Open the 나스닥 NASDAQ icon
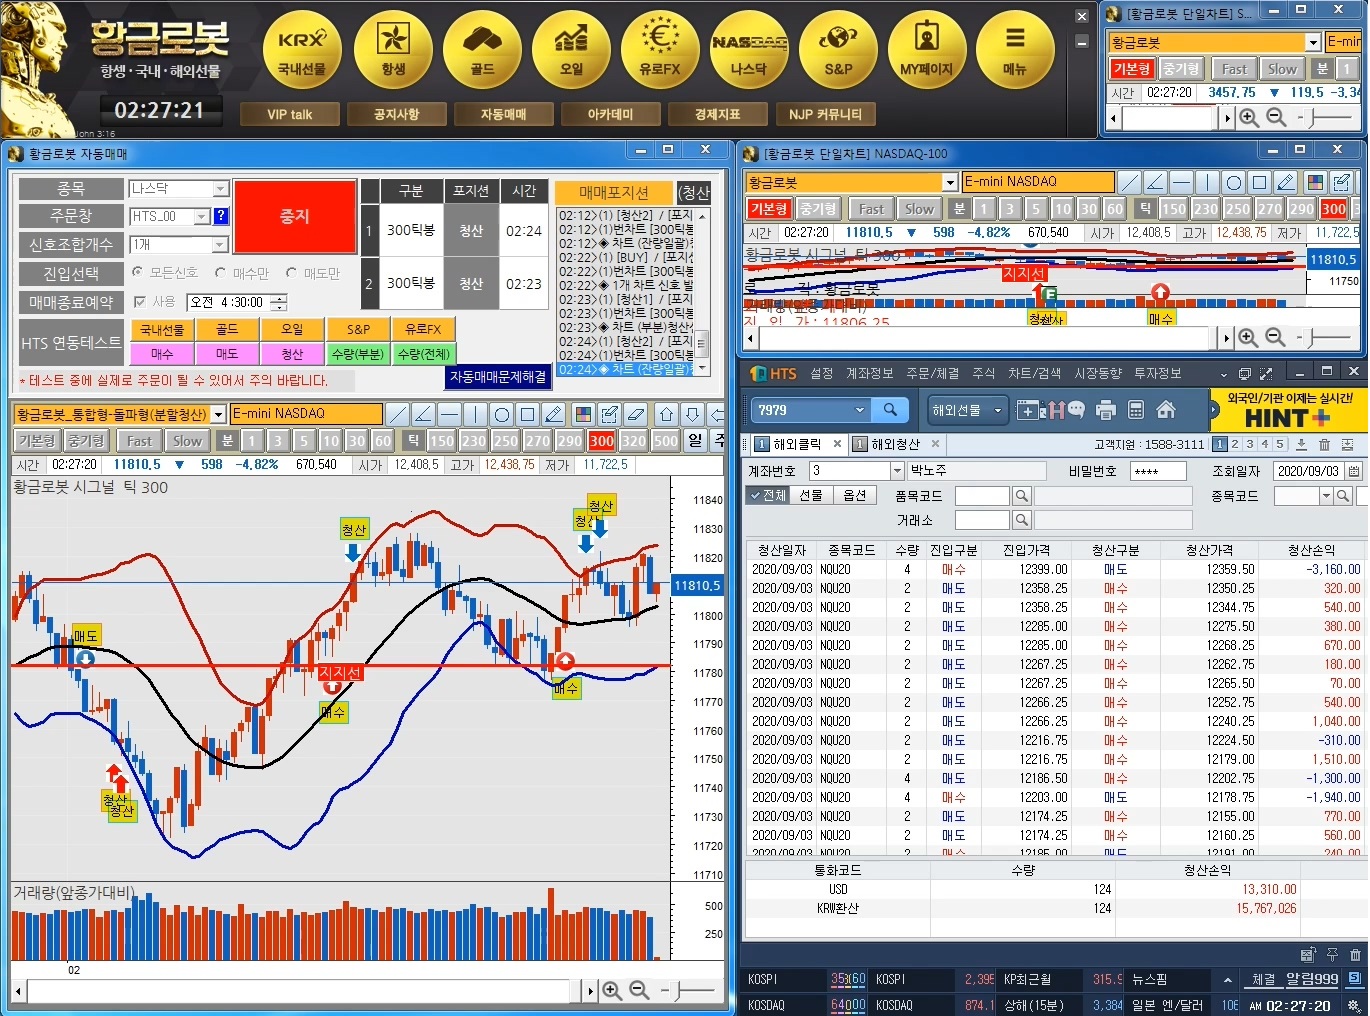 (x=749, y=50)
